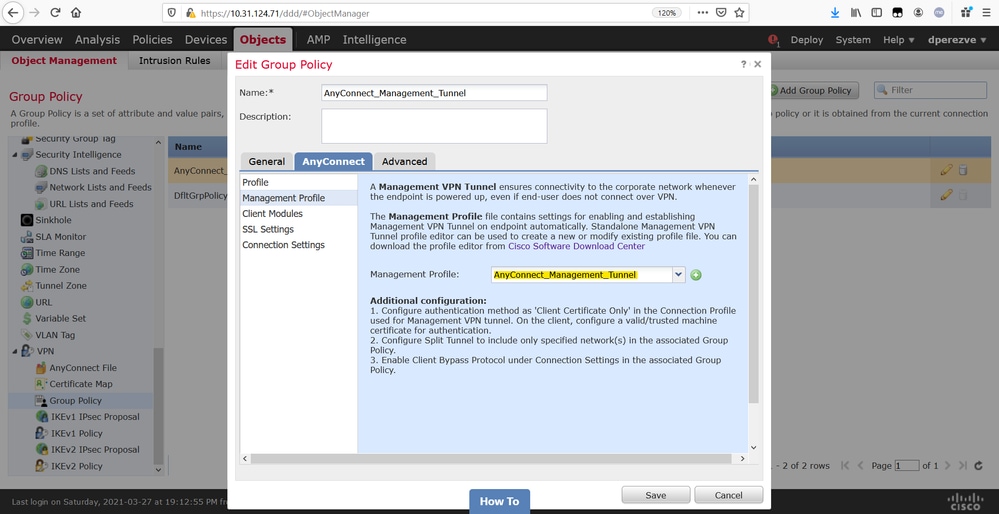The height and width of the screenshot is (514, 999).
Task: Click the dialog horizontal scrollbar
Action: pos(491,459)
